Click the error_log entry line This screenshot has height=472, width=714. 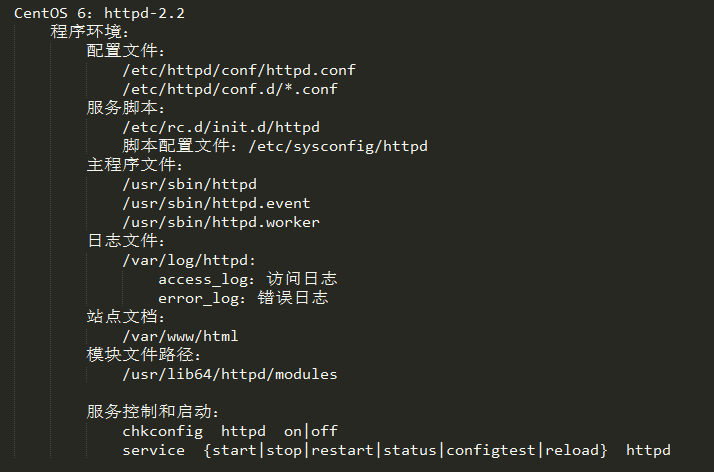click(243, 298)
